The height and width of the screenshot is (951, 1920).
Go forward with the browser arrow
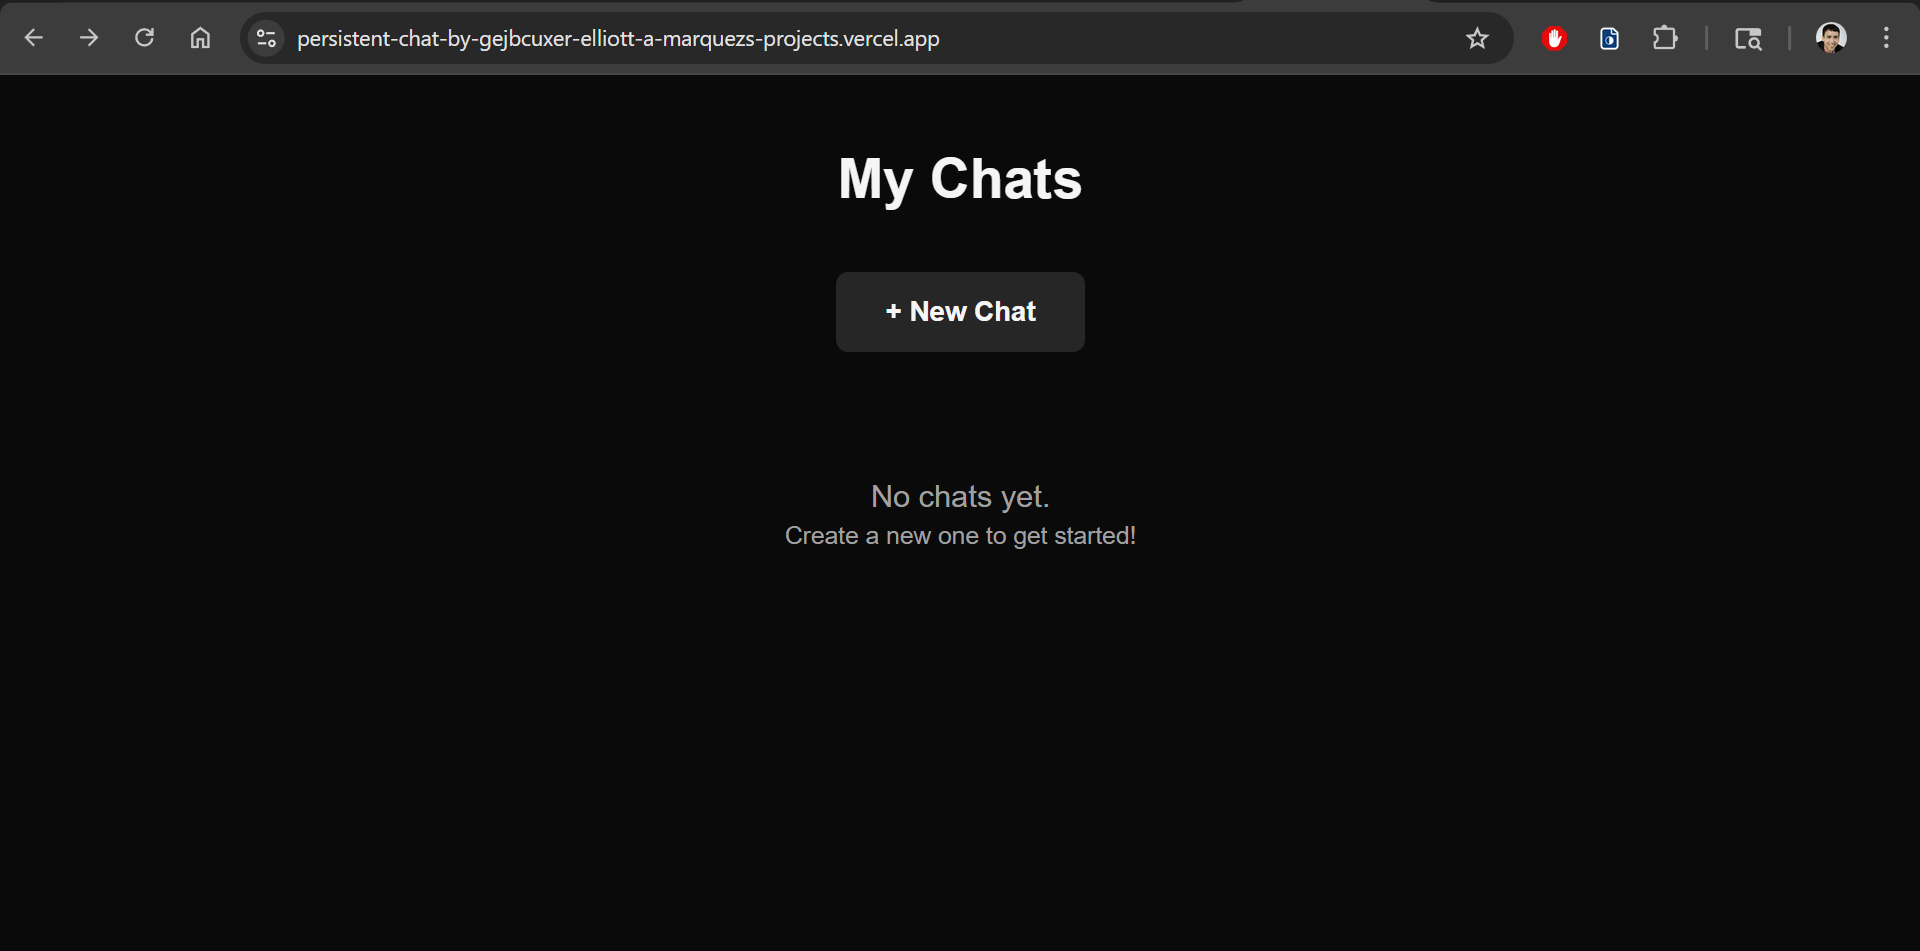[x=89, y=38]
